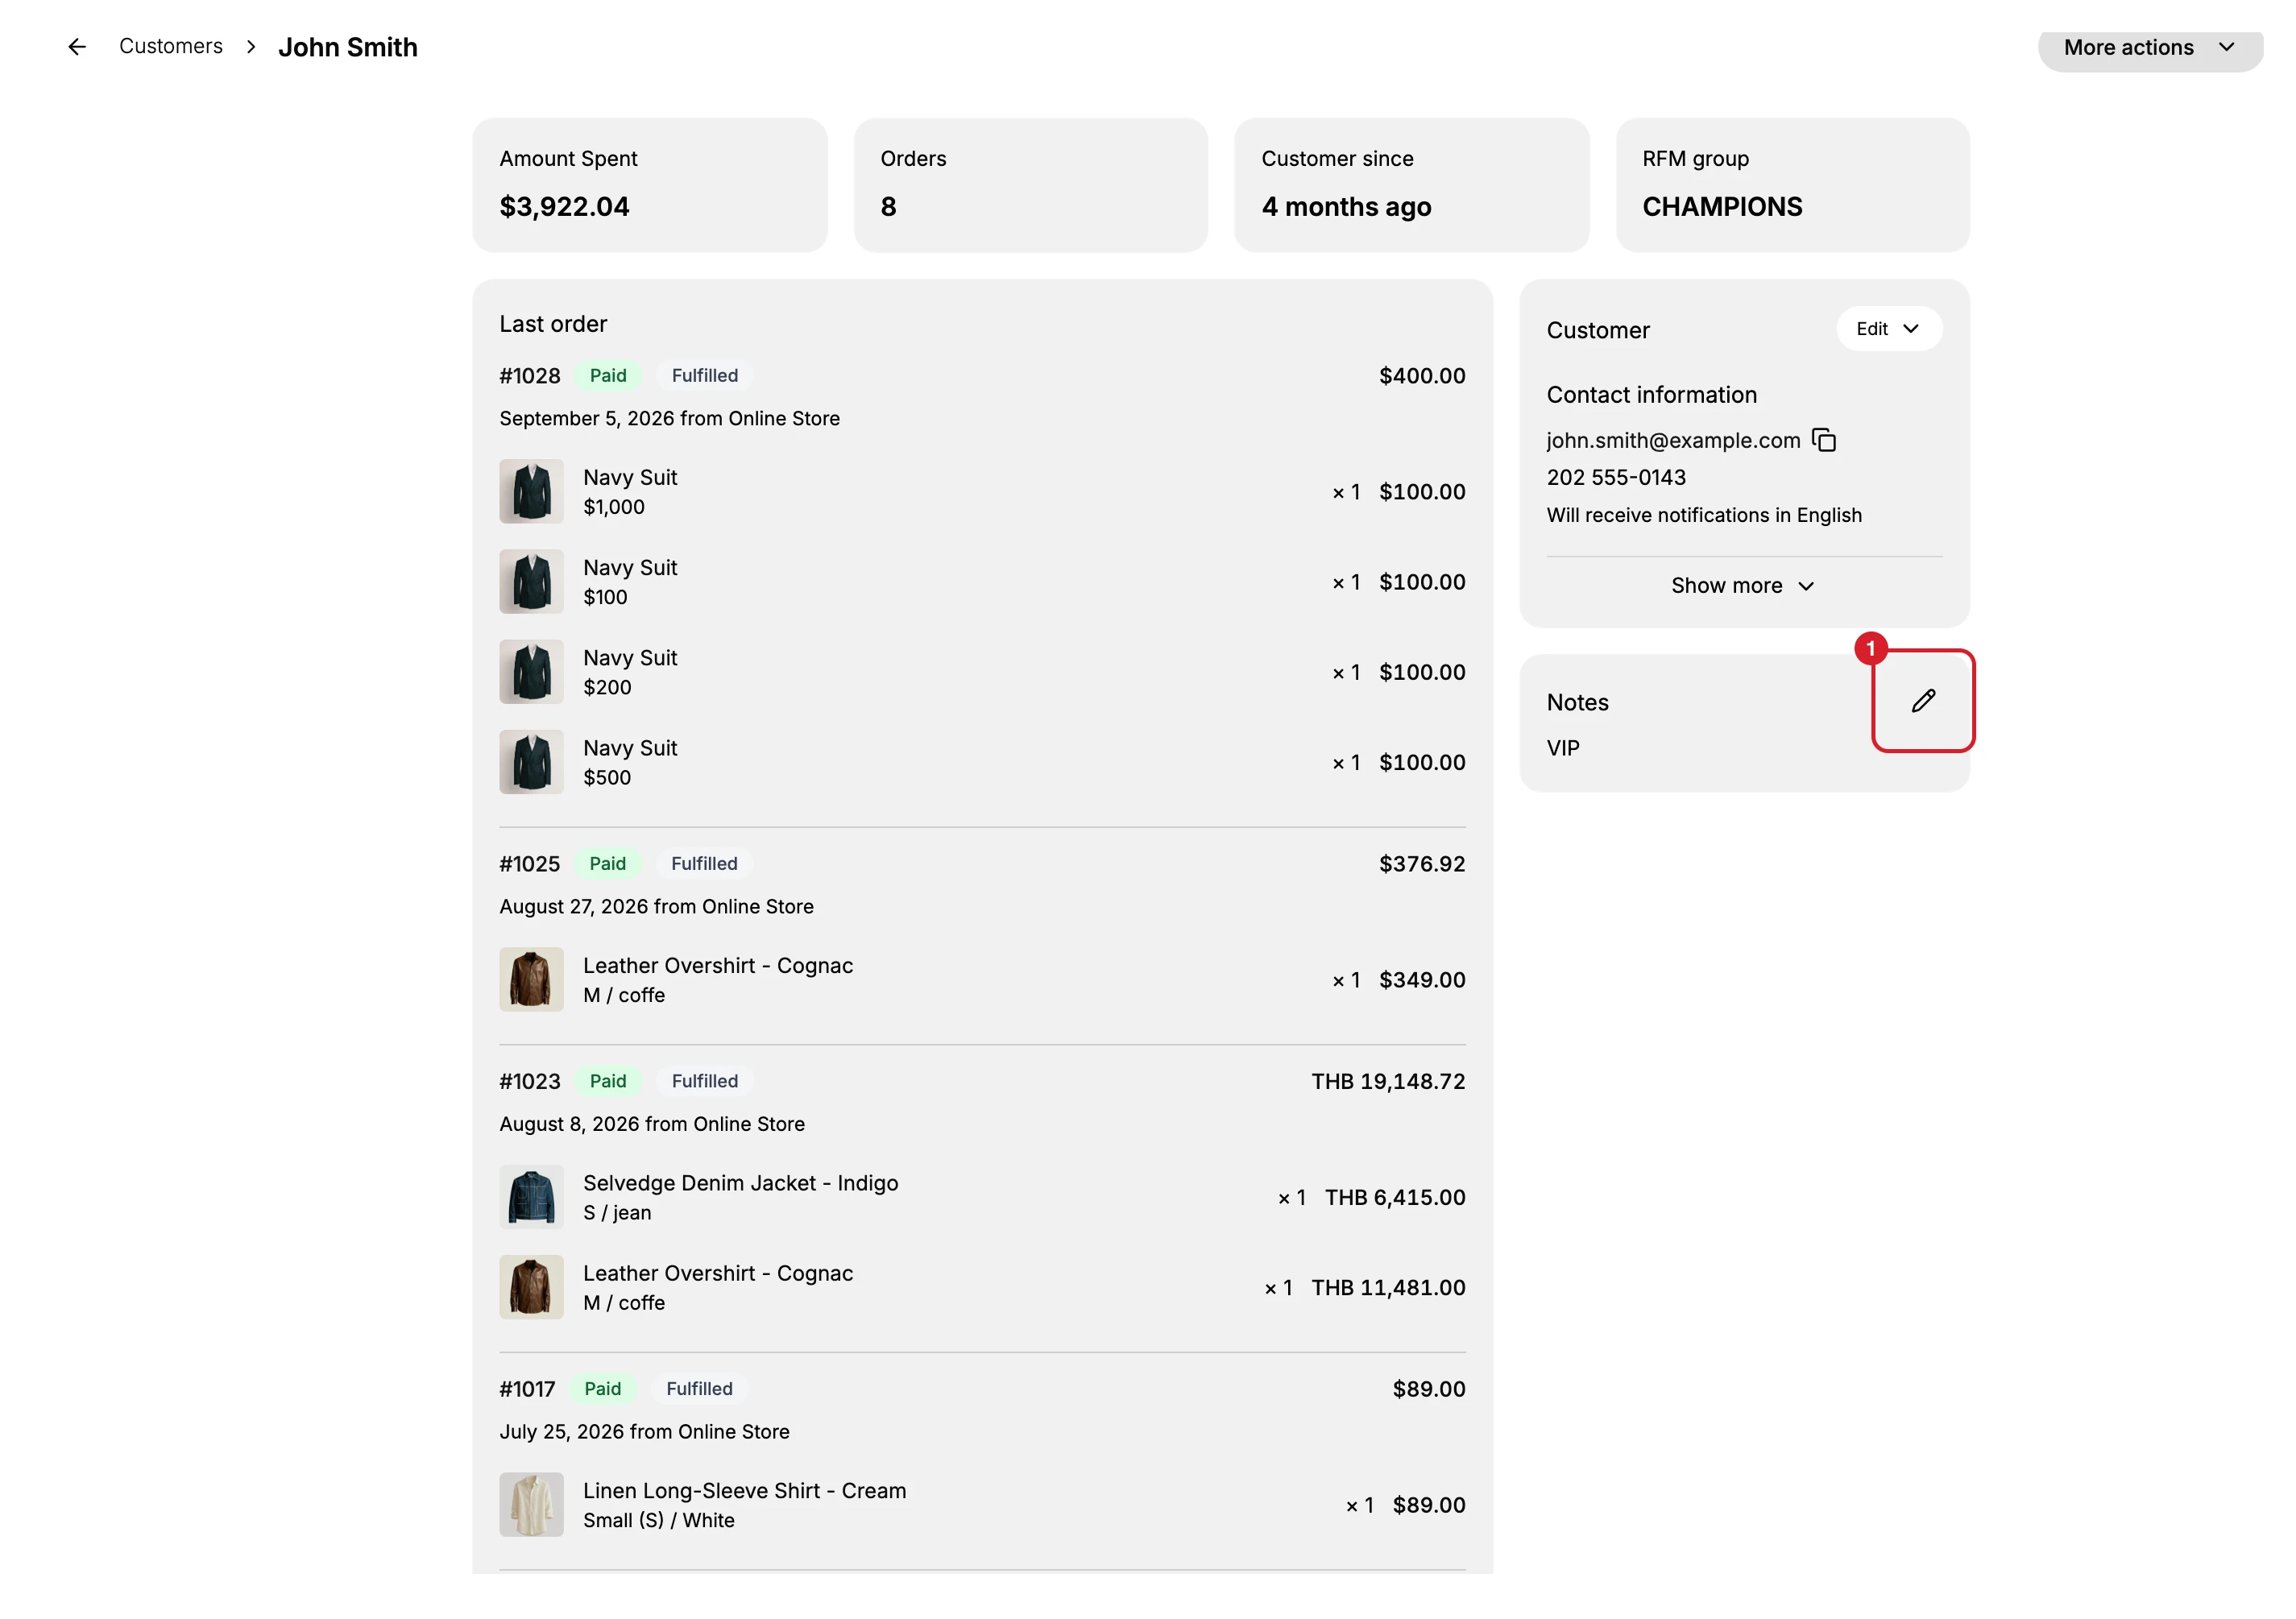Screen dimensions: 2296x1619
Task: Copy the email address with copy icon
Action: point(1824,440)
